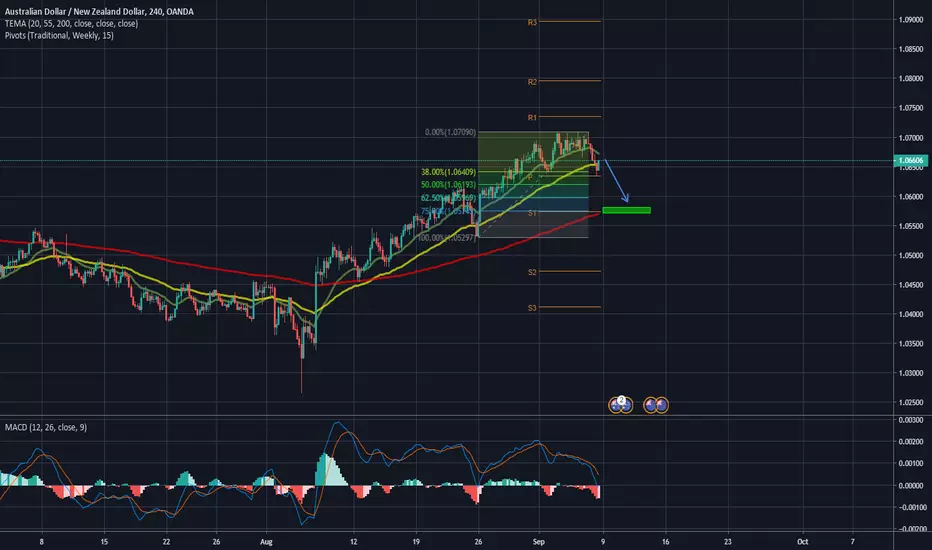The height and width of the screenshot is (550, 932).
Task: Click the 1.08000 price axis value
Action: click(x=911, y=78)
